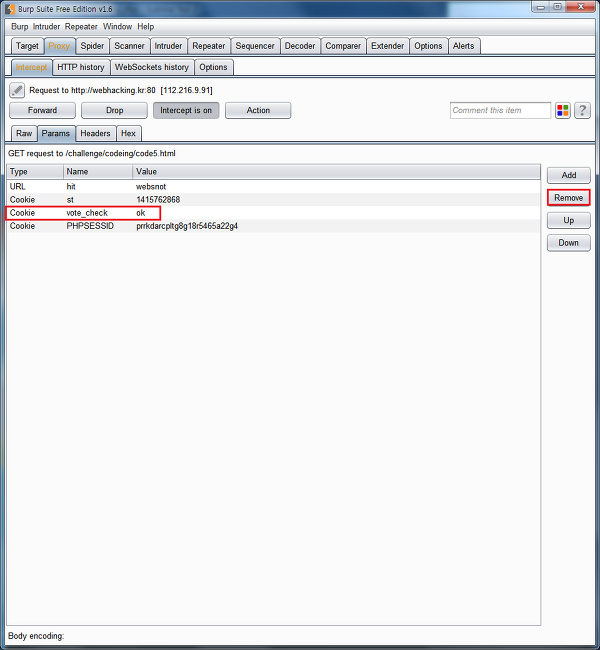Click the Remove parameter button
Viewport: 600px width, 650px height.
point(568,198)
